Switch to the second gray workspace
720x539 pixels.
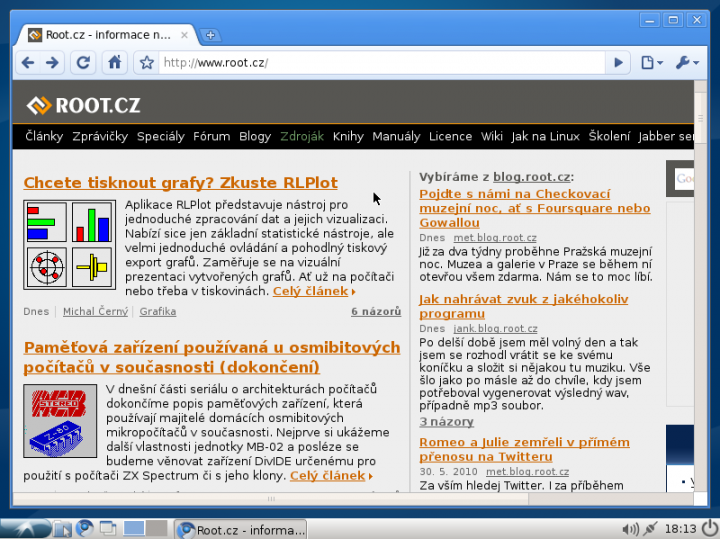(157, 528)
